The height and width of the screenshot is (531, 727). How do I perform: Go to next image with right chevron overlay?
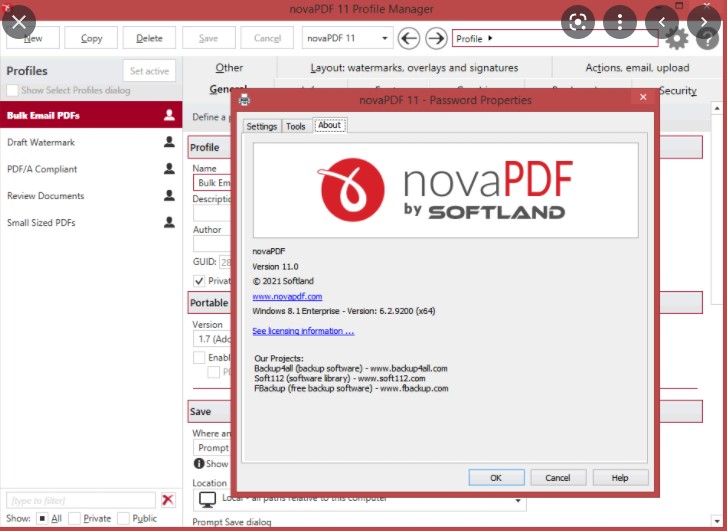[704, 22]
